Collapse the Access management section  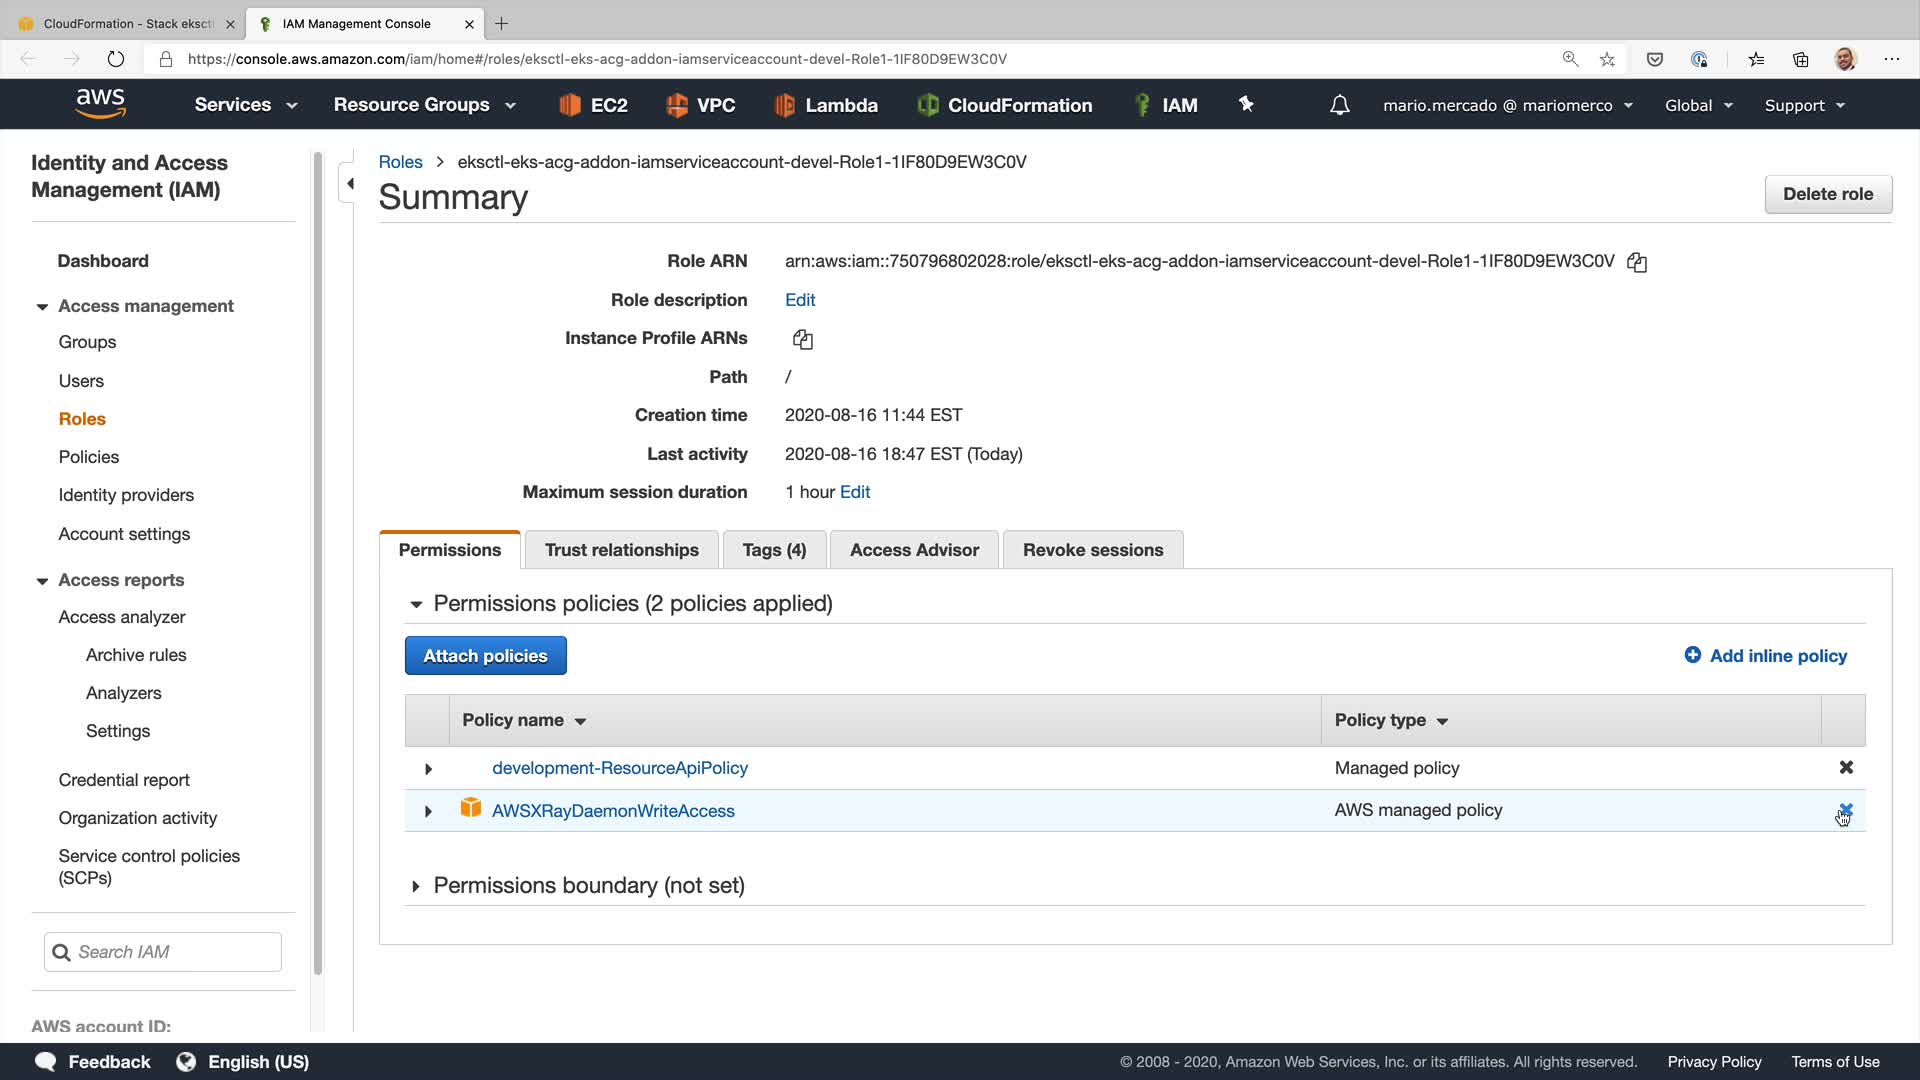[x=42, y=307]
